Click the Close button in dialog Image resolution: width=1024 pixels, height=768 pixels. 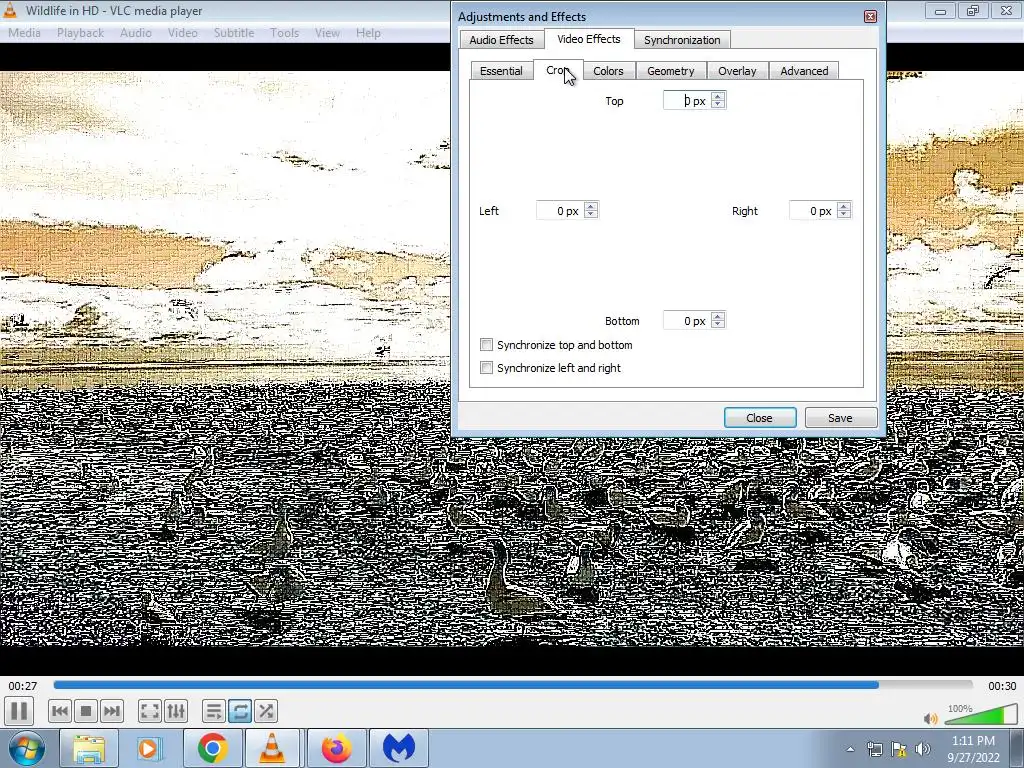[x=760, y=417]
